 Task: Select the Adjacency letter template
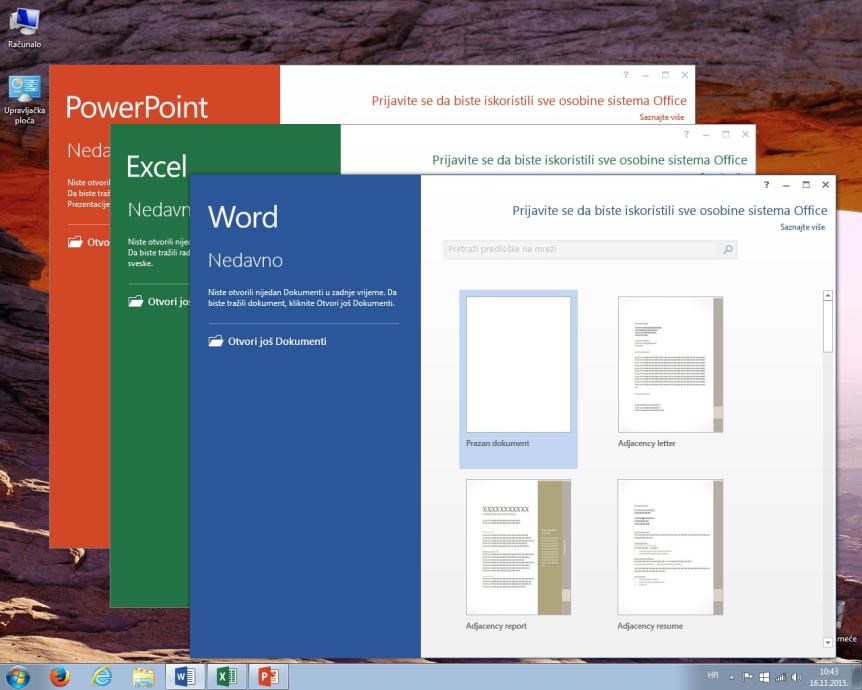[670, 372]
